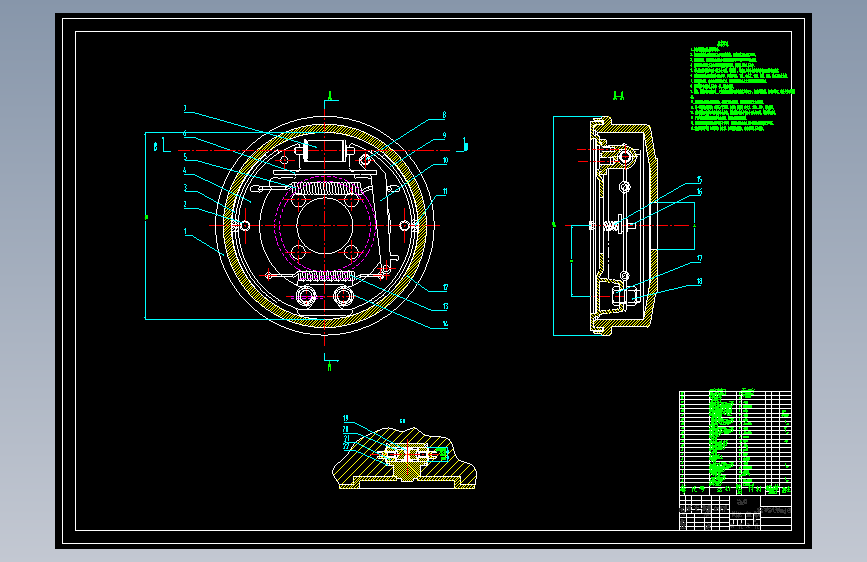867x562 pixels.
Task: Click part callout number 18
Action: coord(699,282)
